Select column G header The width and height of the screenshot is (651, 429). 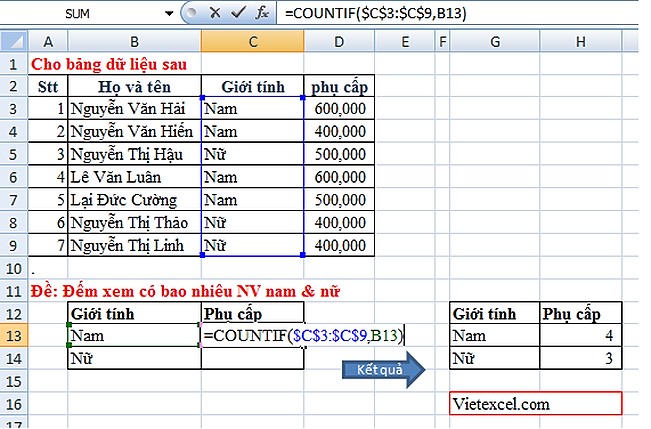tap(495, 41)
